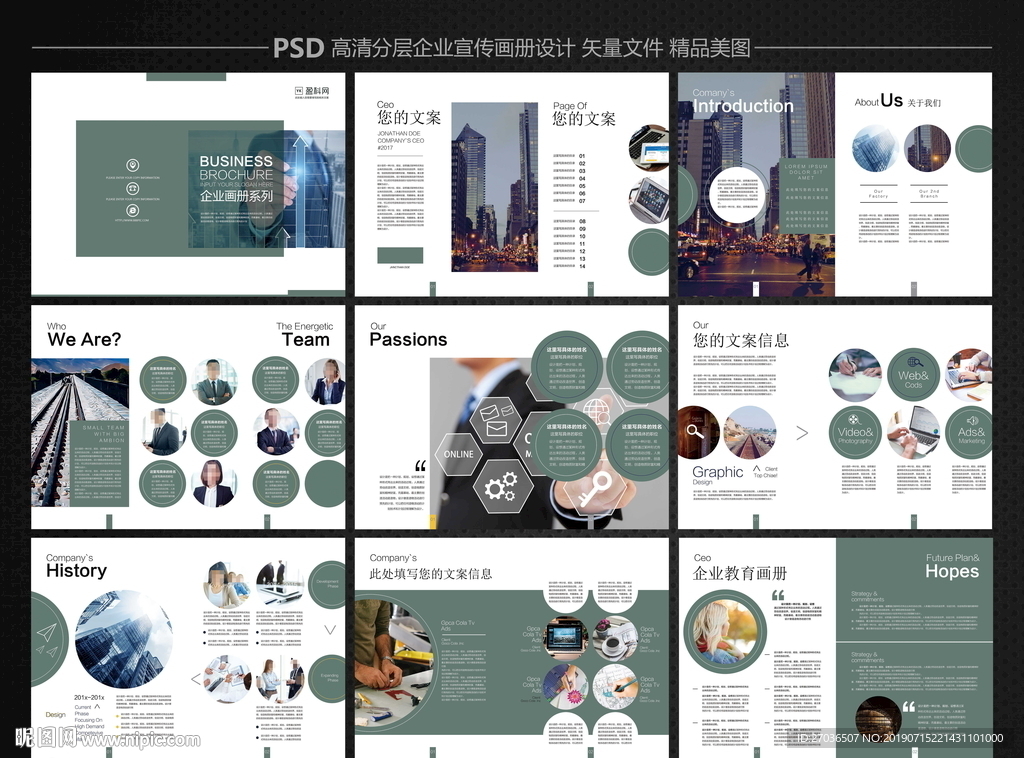
Task: Click the Future Plan& Hopes heading
Action: [952, 566]
